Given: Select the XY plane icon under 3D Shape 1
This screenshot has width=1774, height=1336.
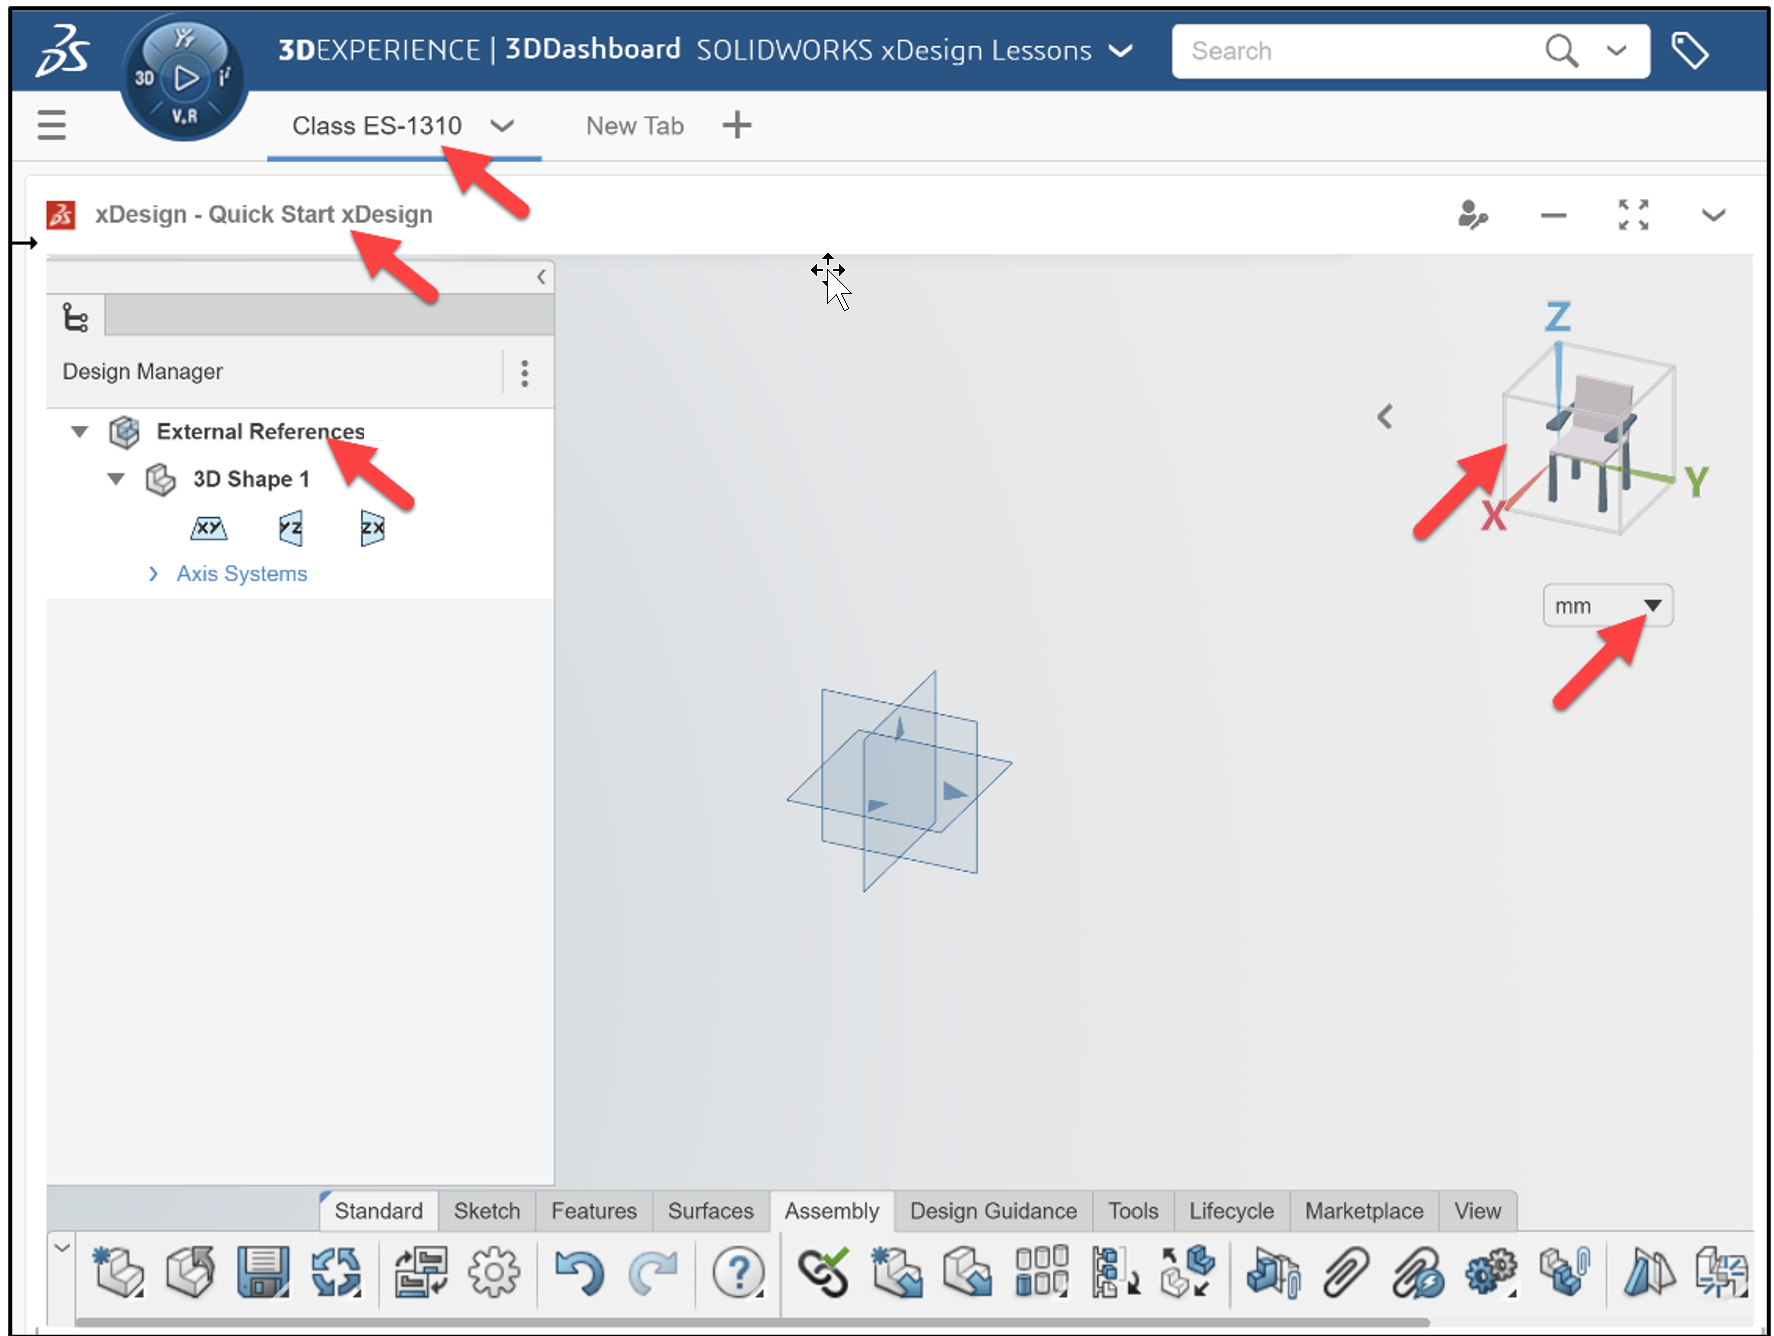Looking at the screenshot, I should point(209,528).
